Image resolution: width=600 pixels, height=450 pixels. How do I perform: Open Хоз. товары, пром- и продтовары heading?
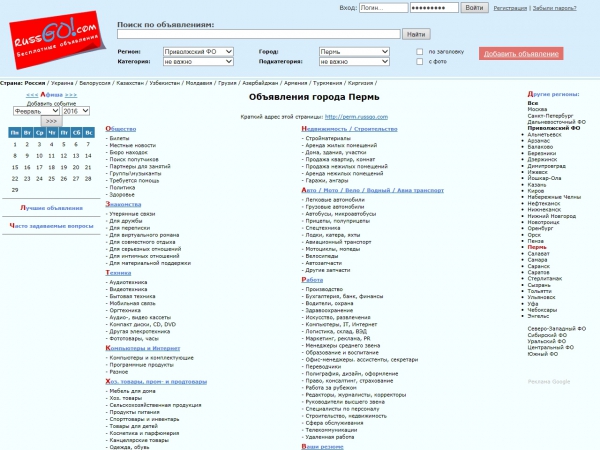[156, 382]
